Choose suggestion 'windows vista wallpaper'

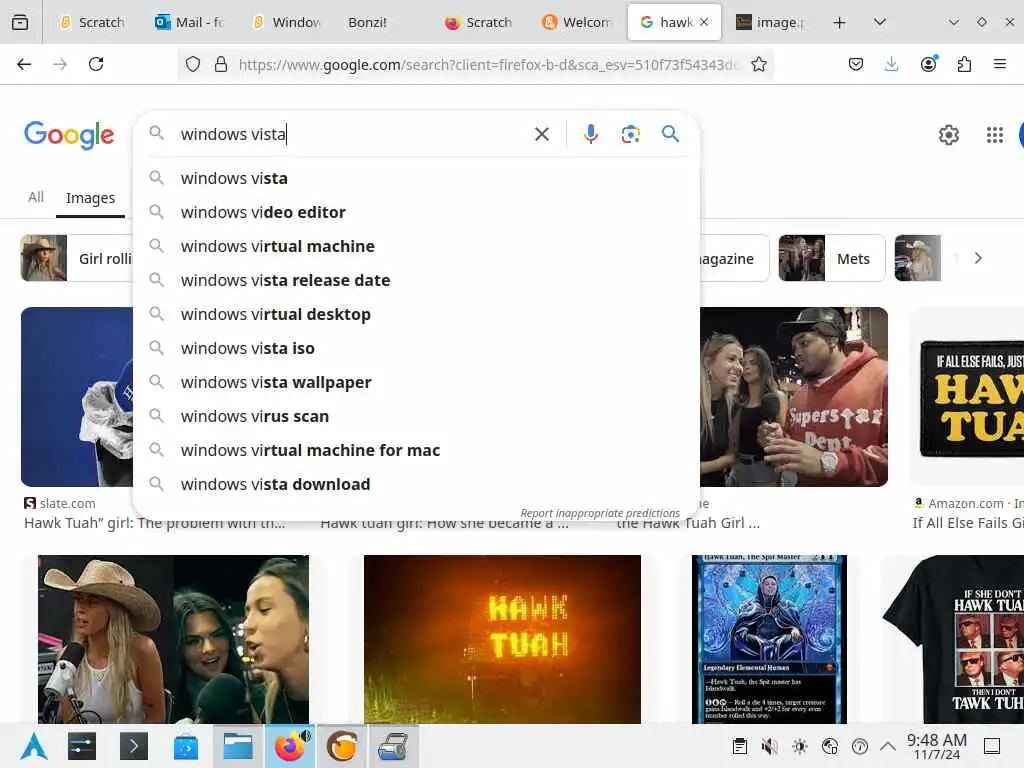(418, 382)
